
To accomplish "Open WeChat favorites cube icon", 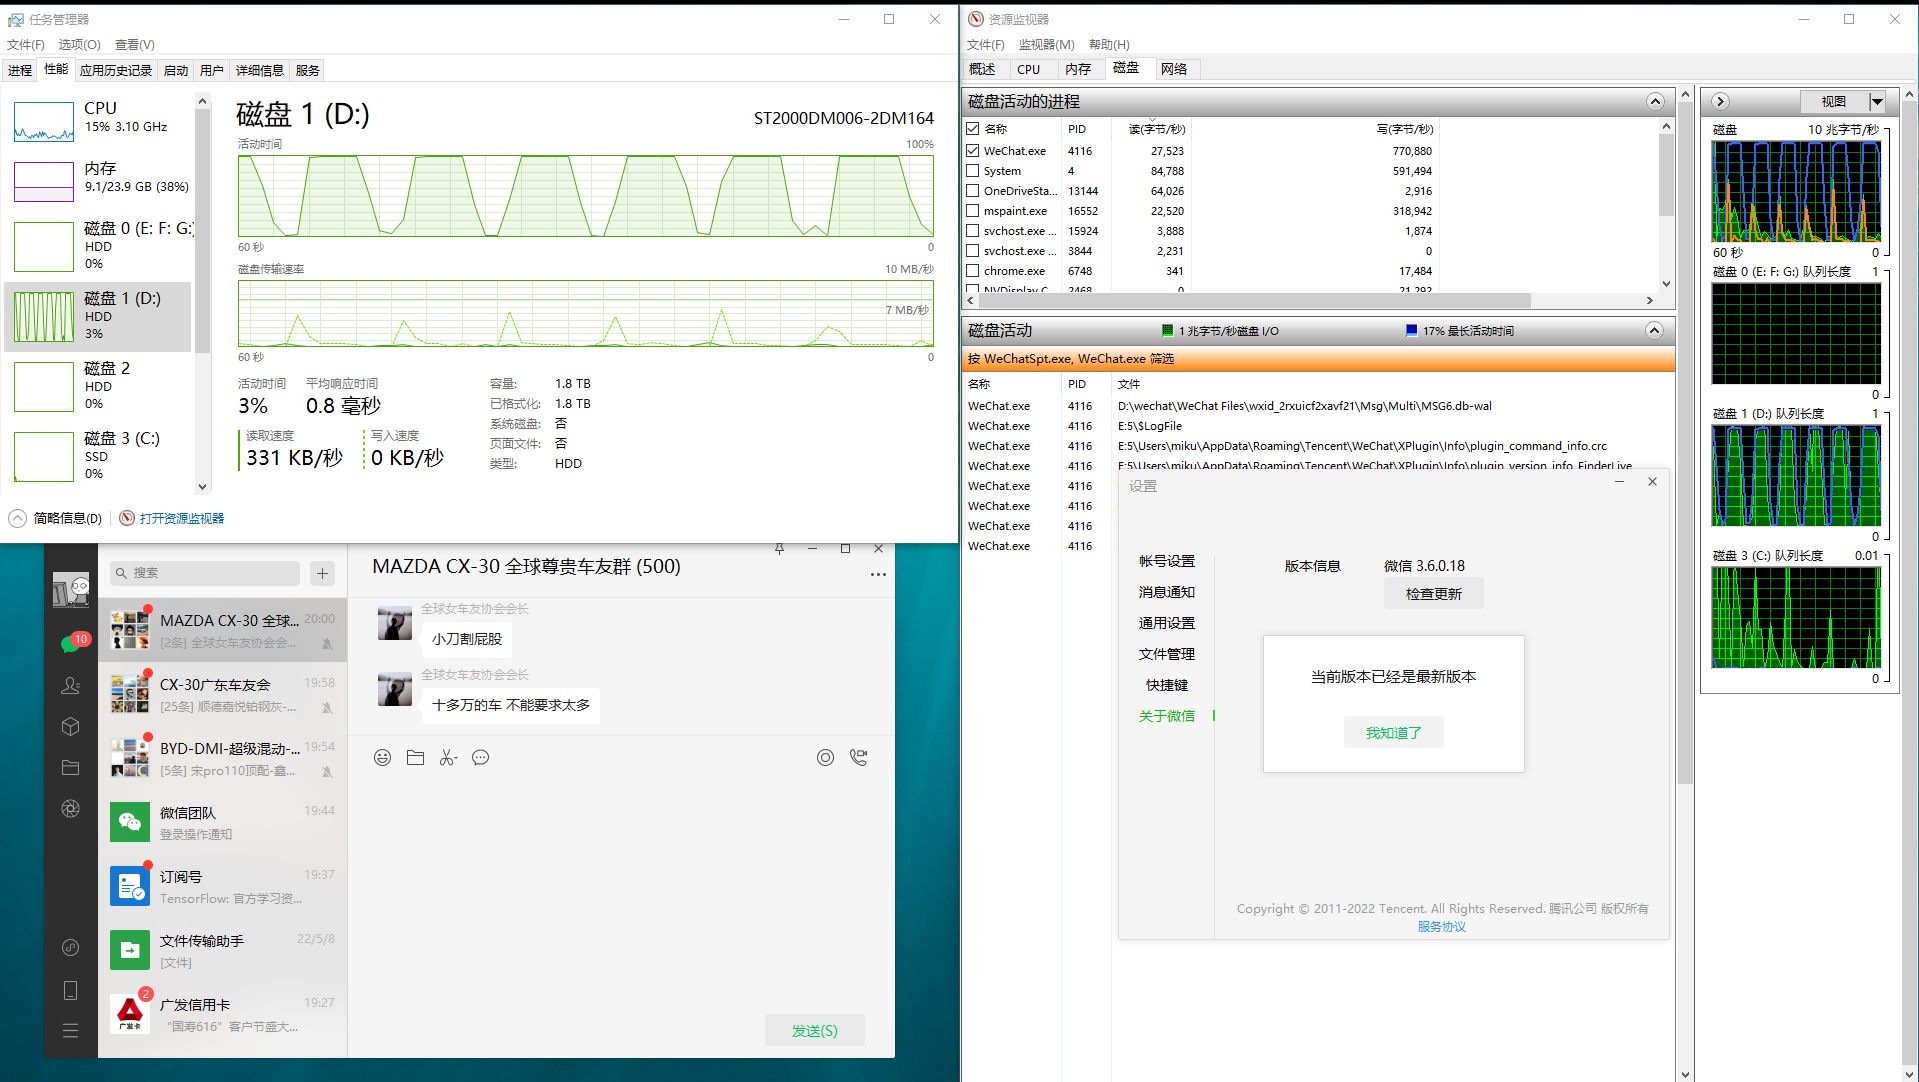I will (70, 727).
